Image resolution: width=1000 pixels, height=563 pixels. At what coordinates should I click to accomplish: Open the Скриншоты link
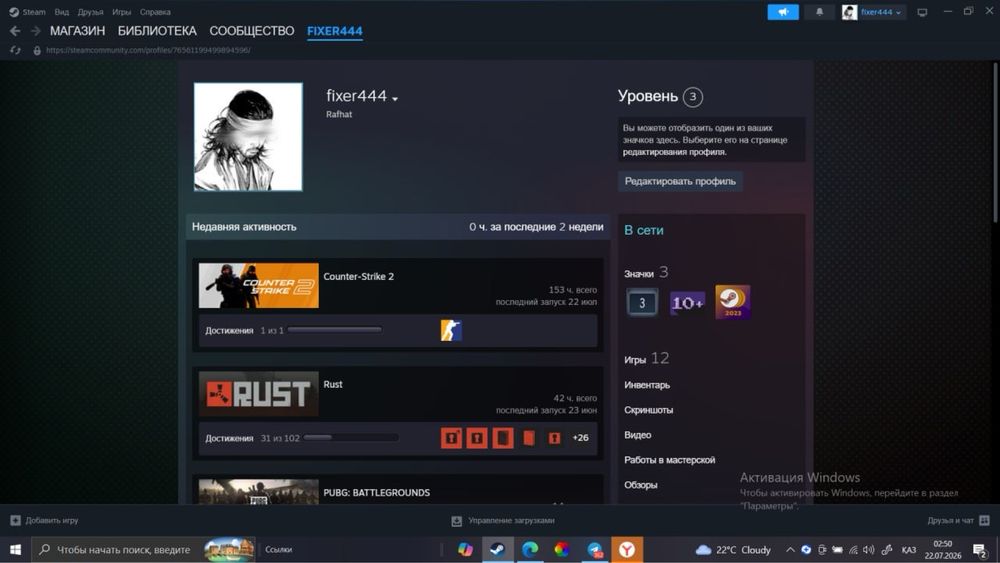coord(648,410)
